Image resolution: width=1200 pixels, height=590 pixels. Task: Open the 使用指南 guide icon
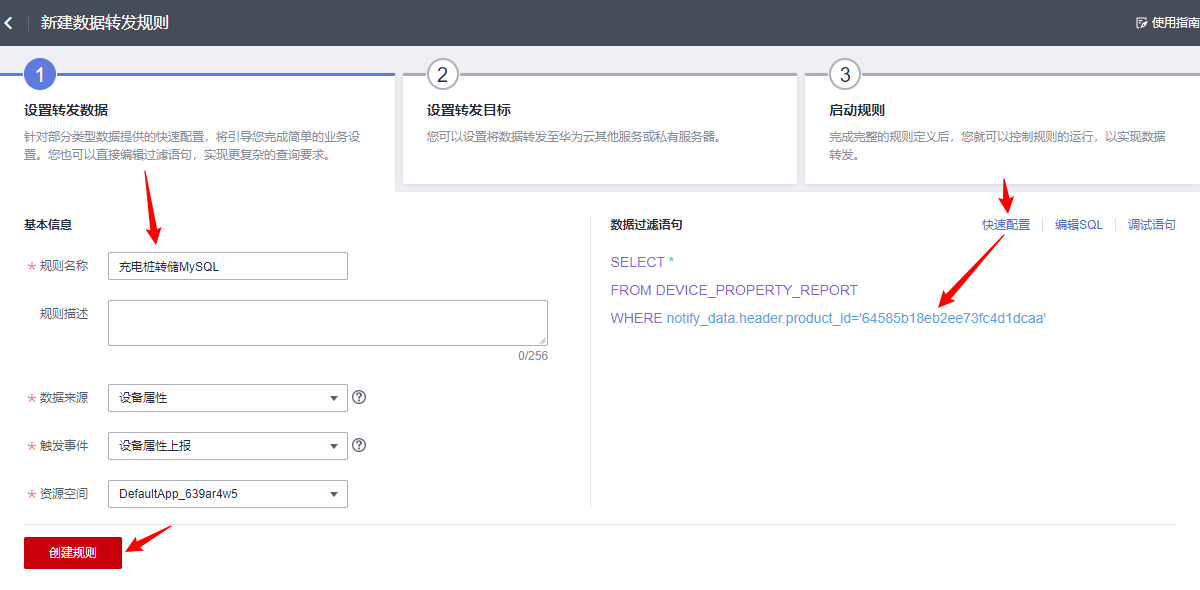click(1142, 22)
